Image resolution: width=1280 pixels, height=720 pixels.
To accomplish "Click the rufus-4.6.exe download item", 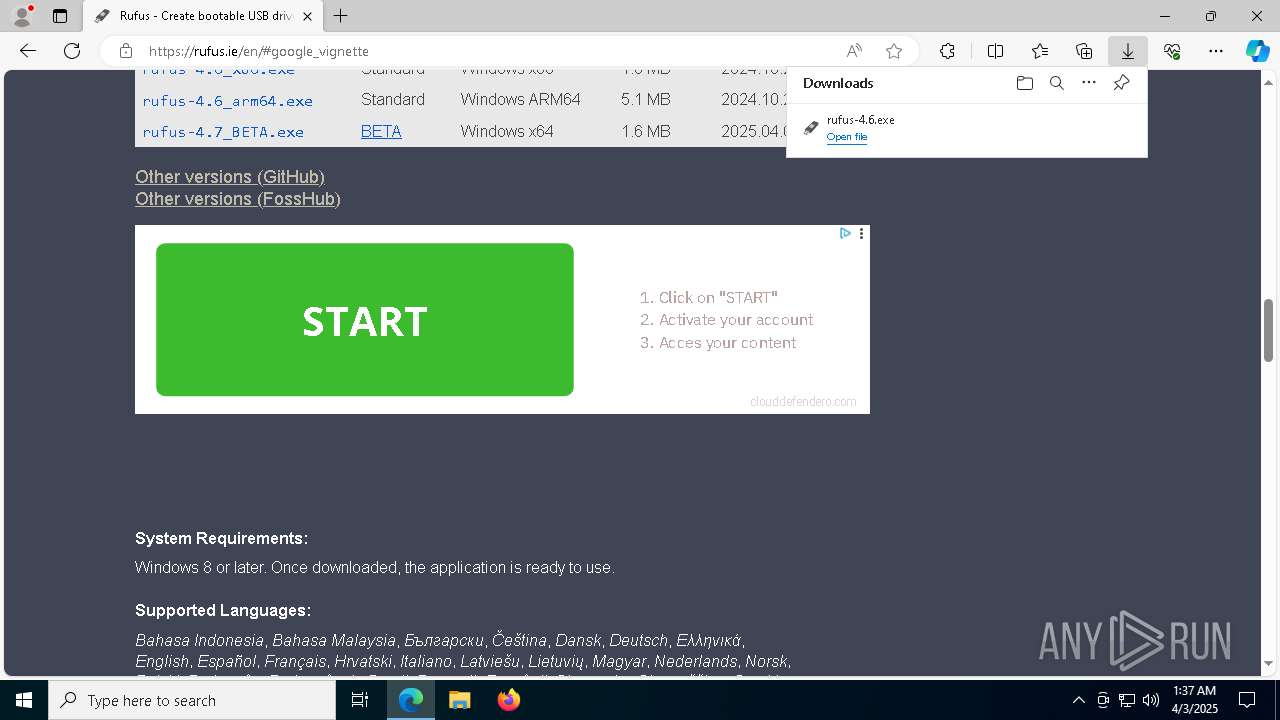I will tap(967, 128).
